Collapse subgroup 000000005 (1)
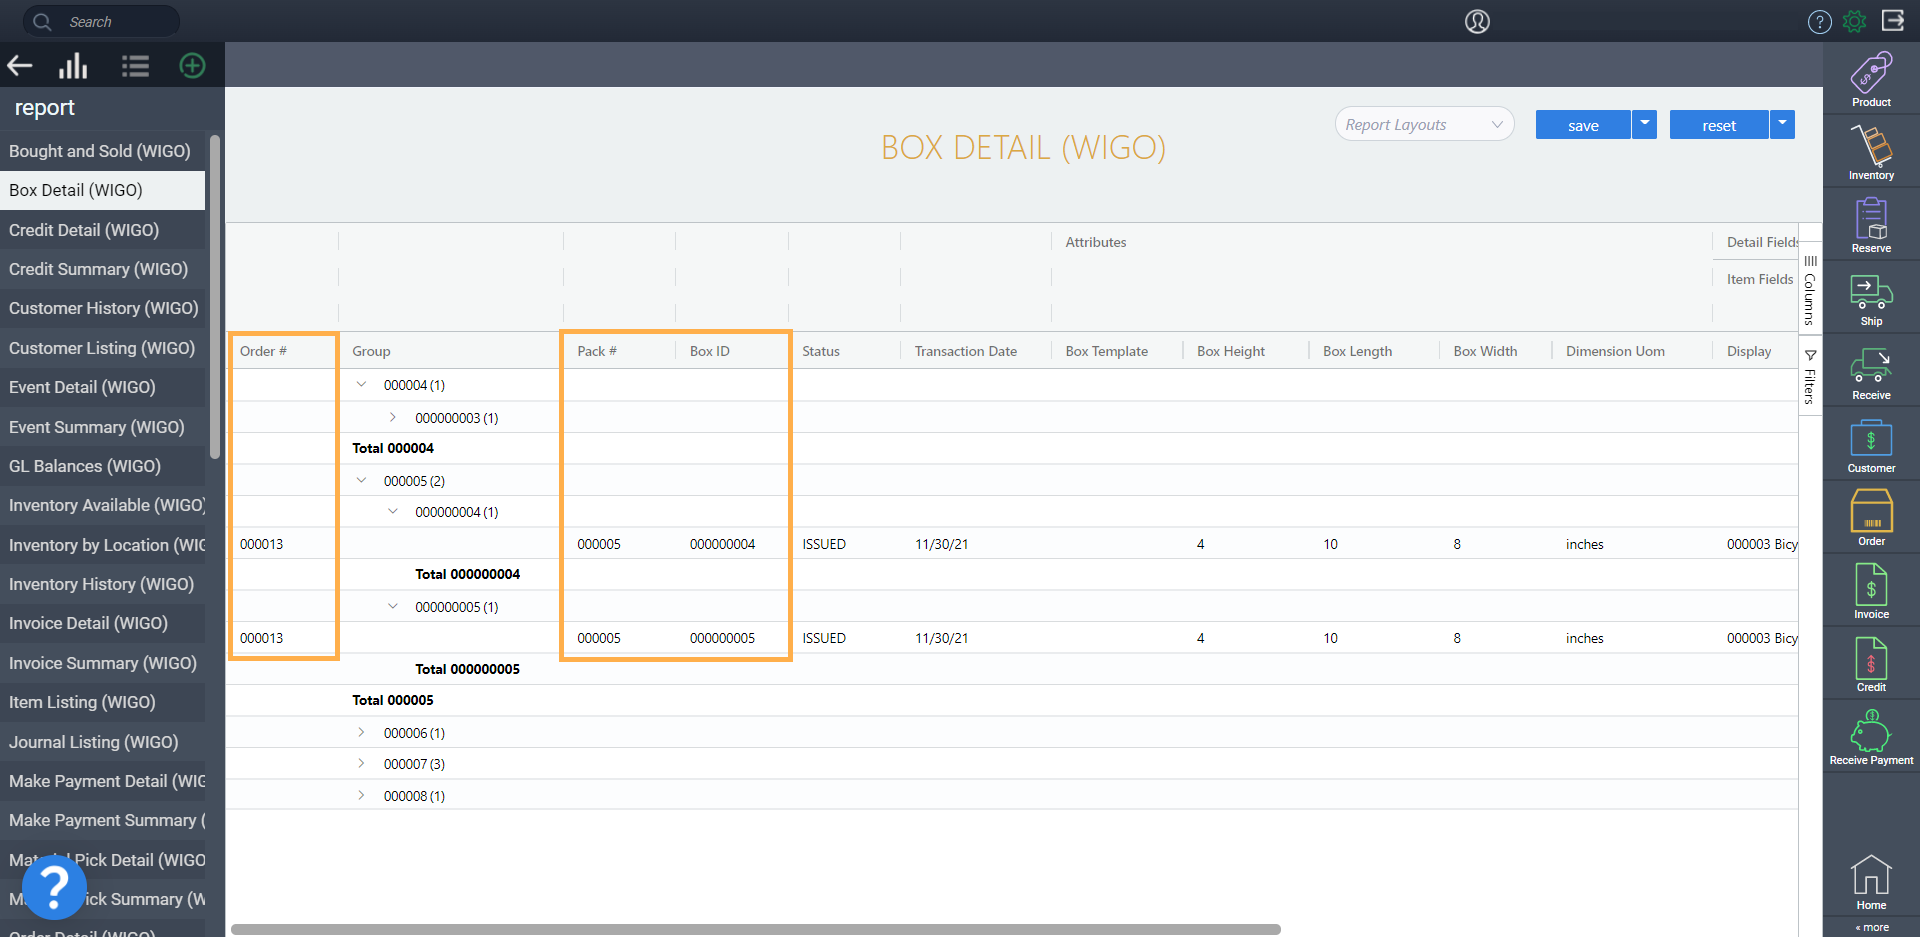1920x937 pixels. point(393,606)
